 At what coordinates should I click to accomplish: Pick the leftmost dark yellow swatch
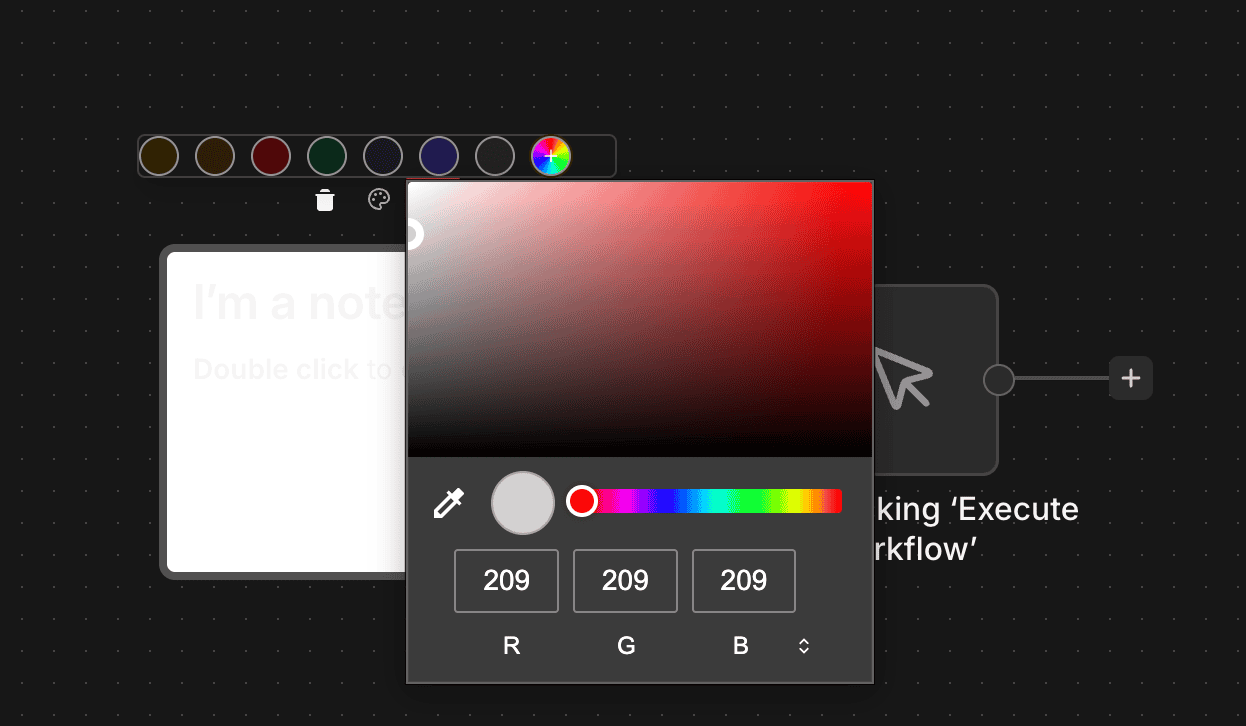[x=159, y=156]
